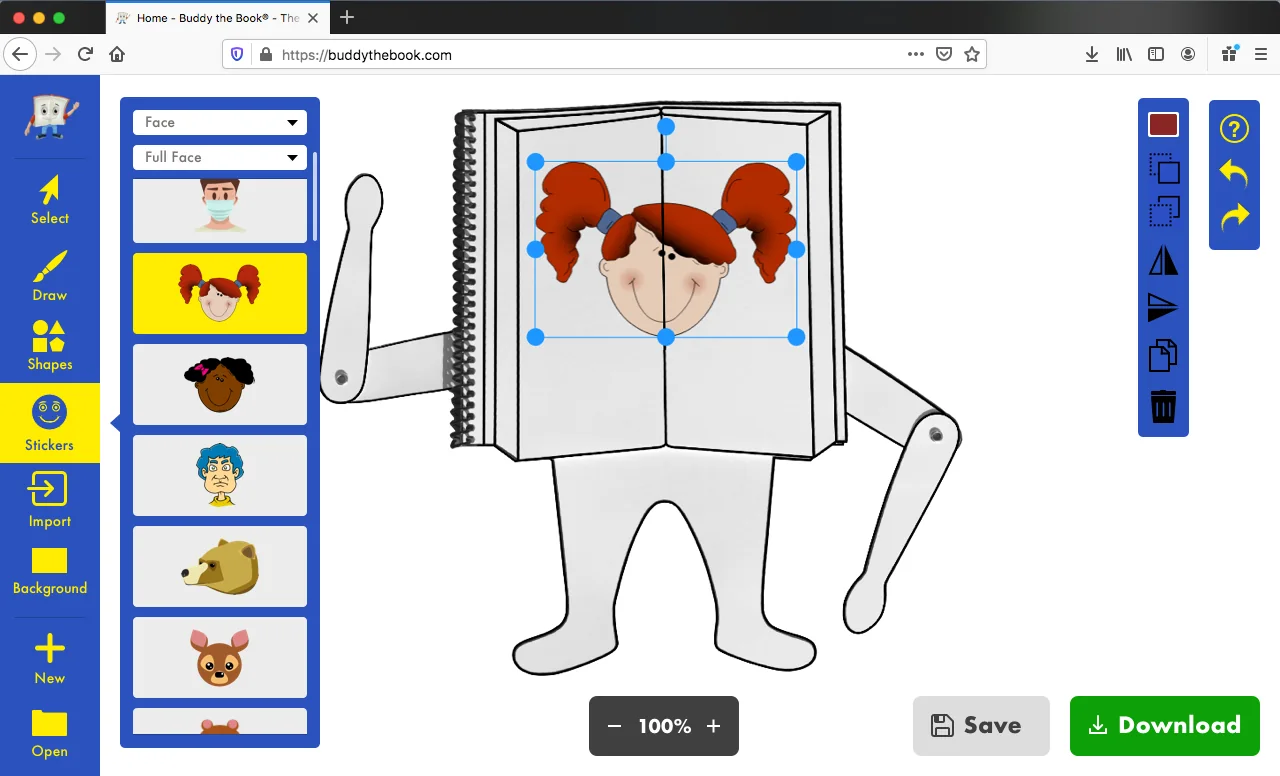Duplicate the selected sticker

tap(1164, 356)
